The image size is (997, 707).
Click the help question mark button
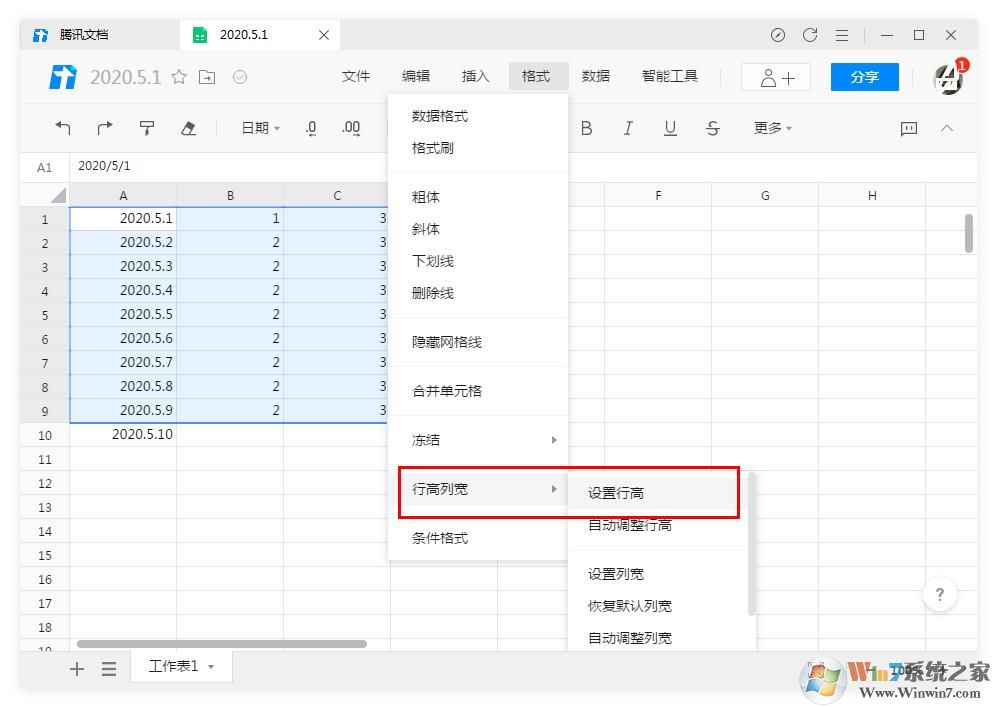pyautogui.click(x=940, y=594)
